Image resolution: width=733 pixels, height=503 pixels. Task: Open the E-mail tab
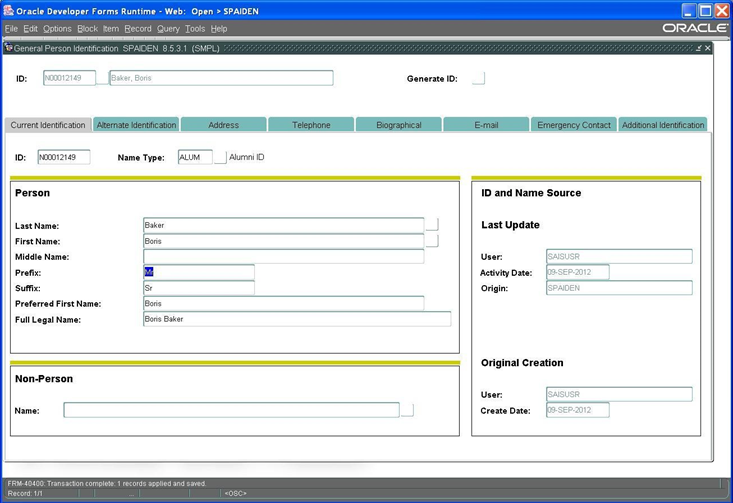pyautogui.click(x=486, y=125)
